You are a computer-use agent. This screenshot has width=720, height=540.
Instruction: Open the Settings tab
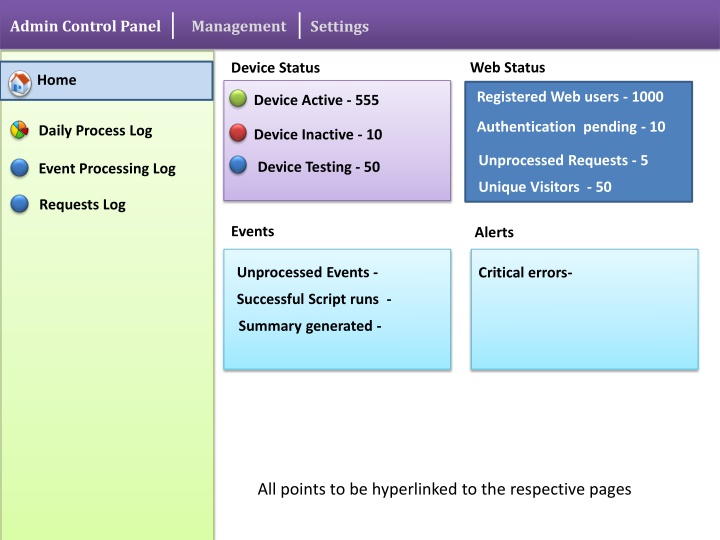(339, 26)
